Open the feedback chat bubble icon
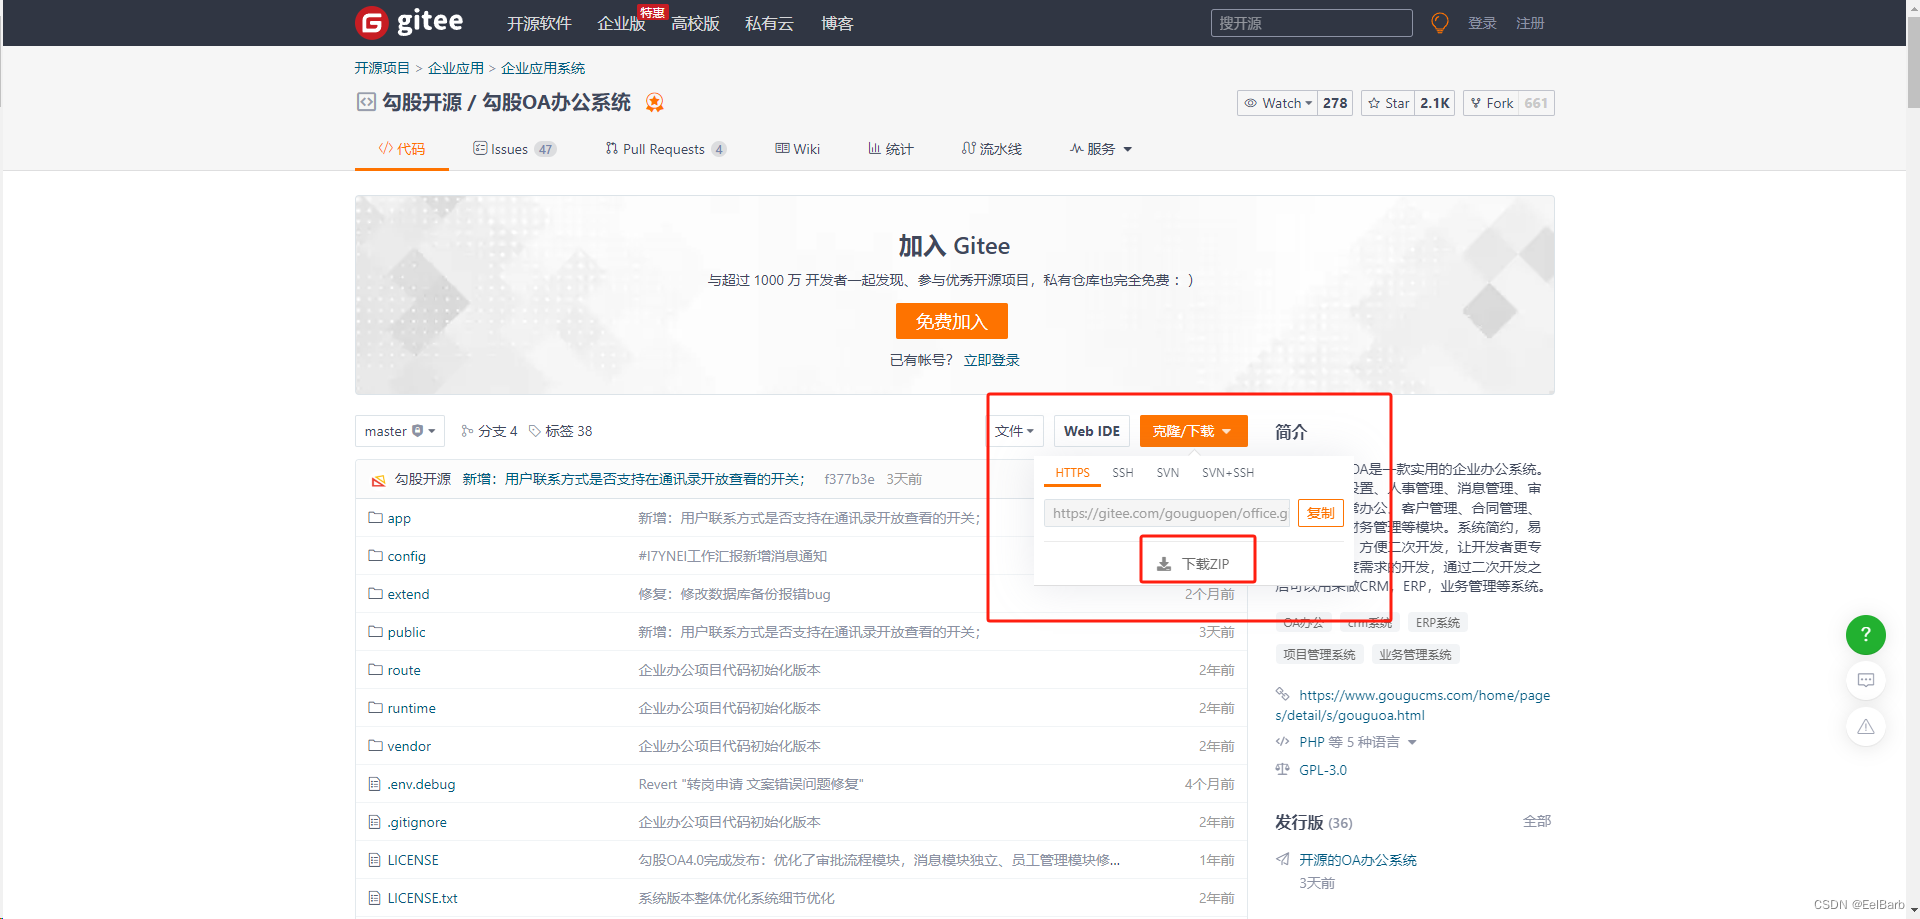This screenshot has width=1920, height=919. (x=1865, y=680)
